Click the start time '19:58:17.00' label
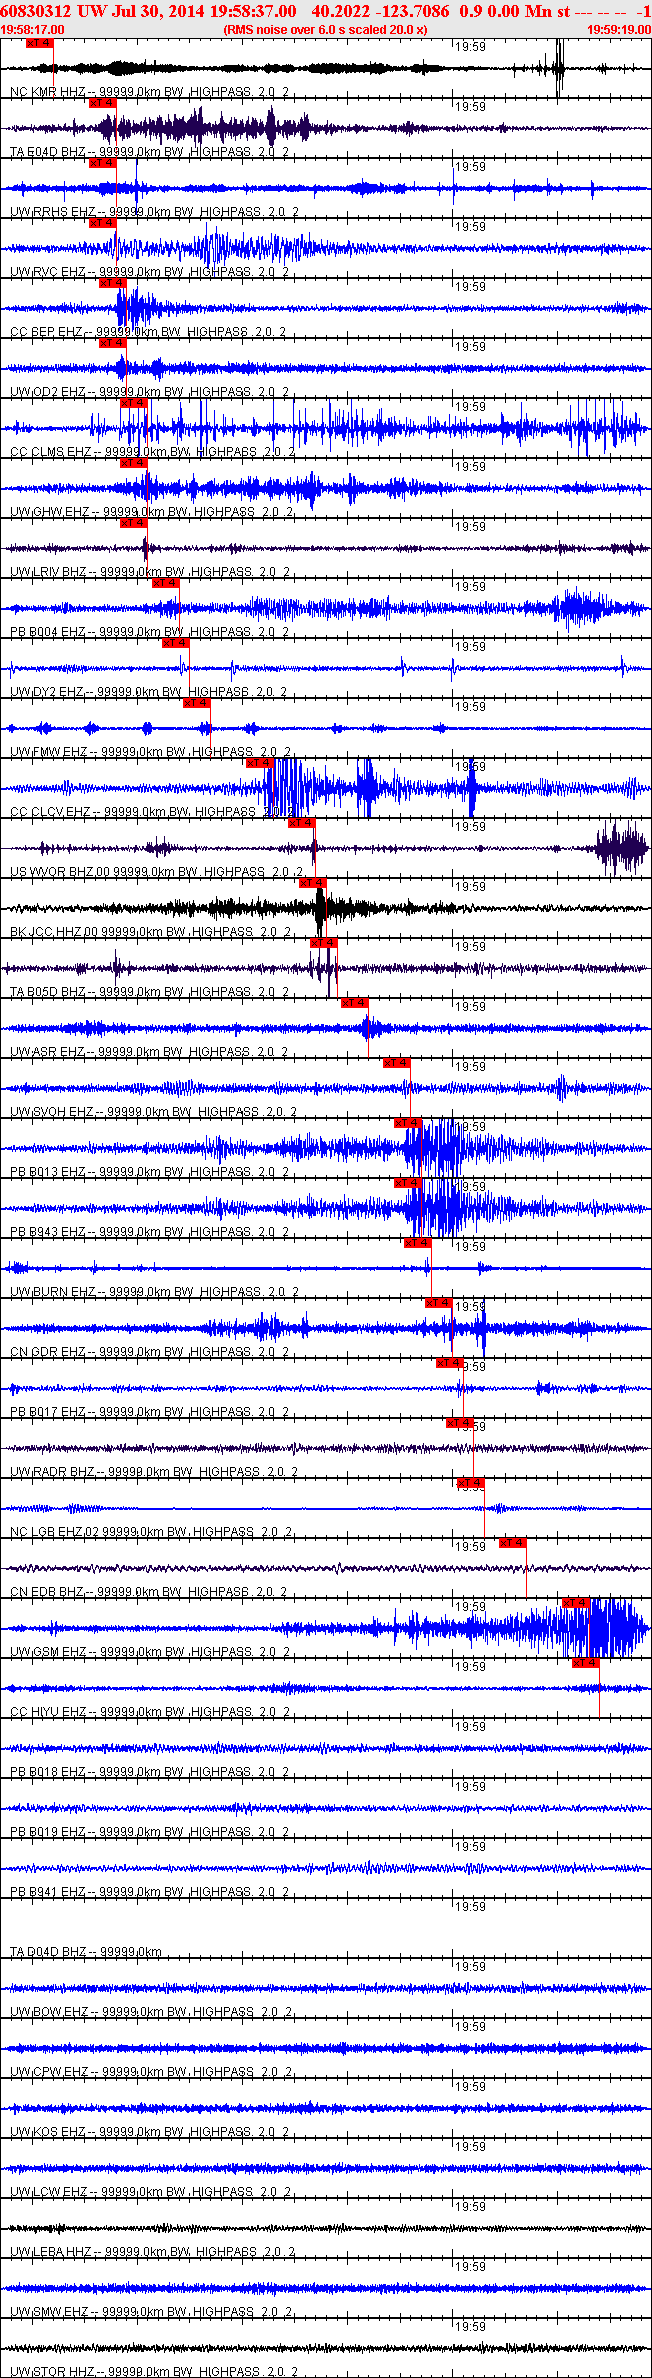 33,30
